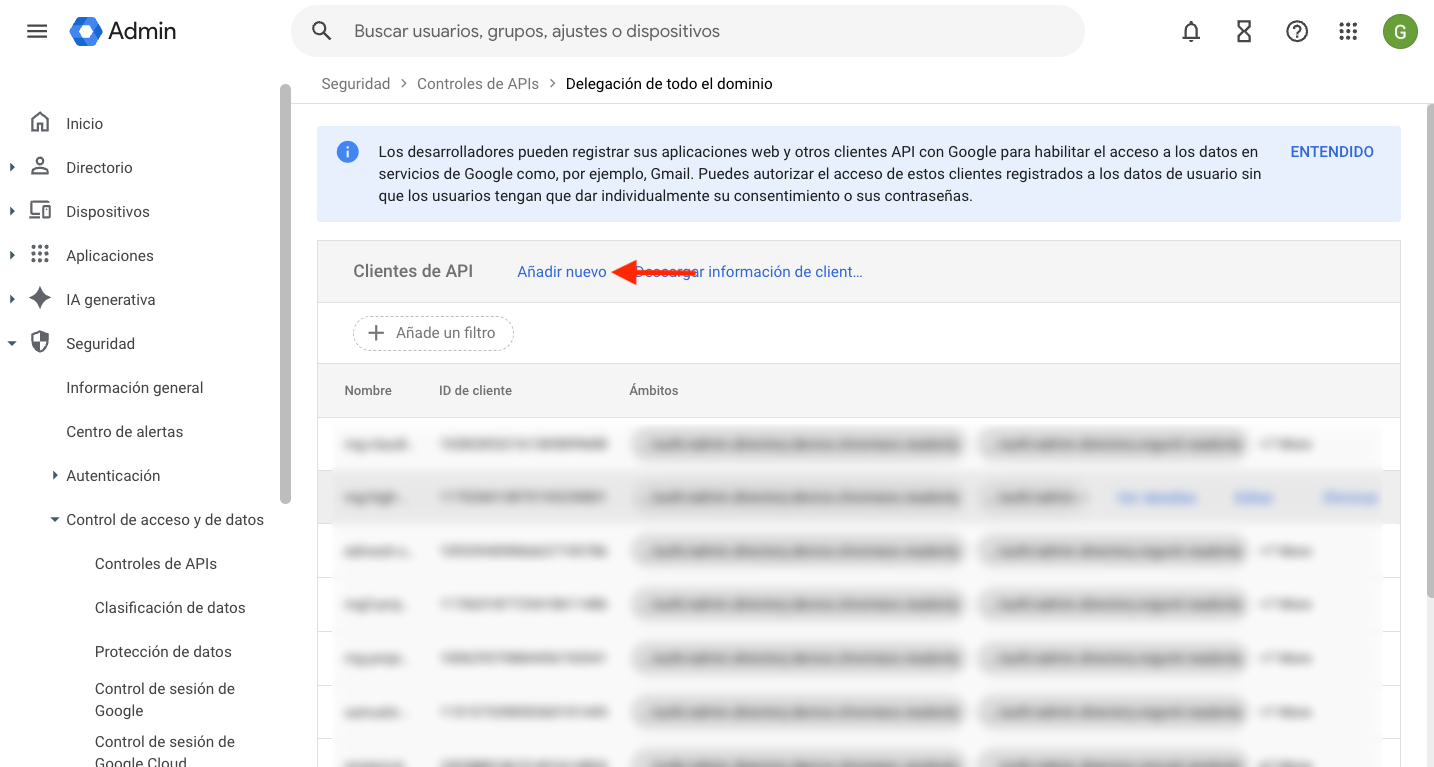Select Clasificación de datos menu item

coord(169,607)
